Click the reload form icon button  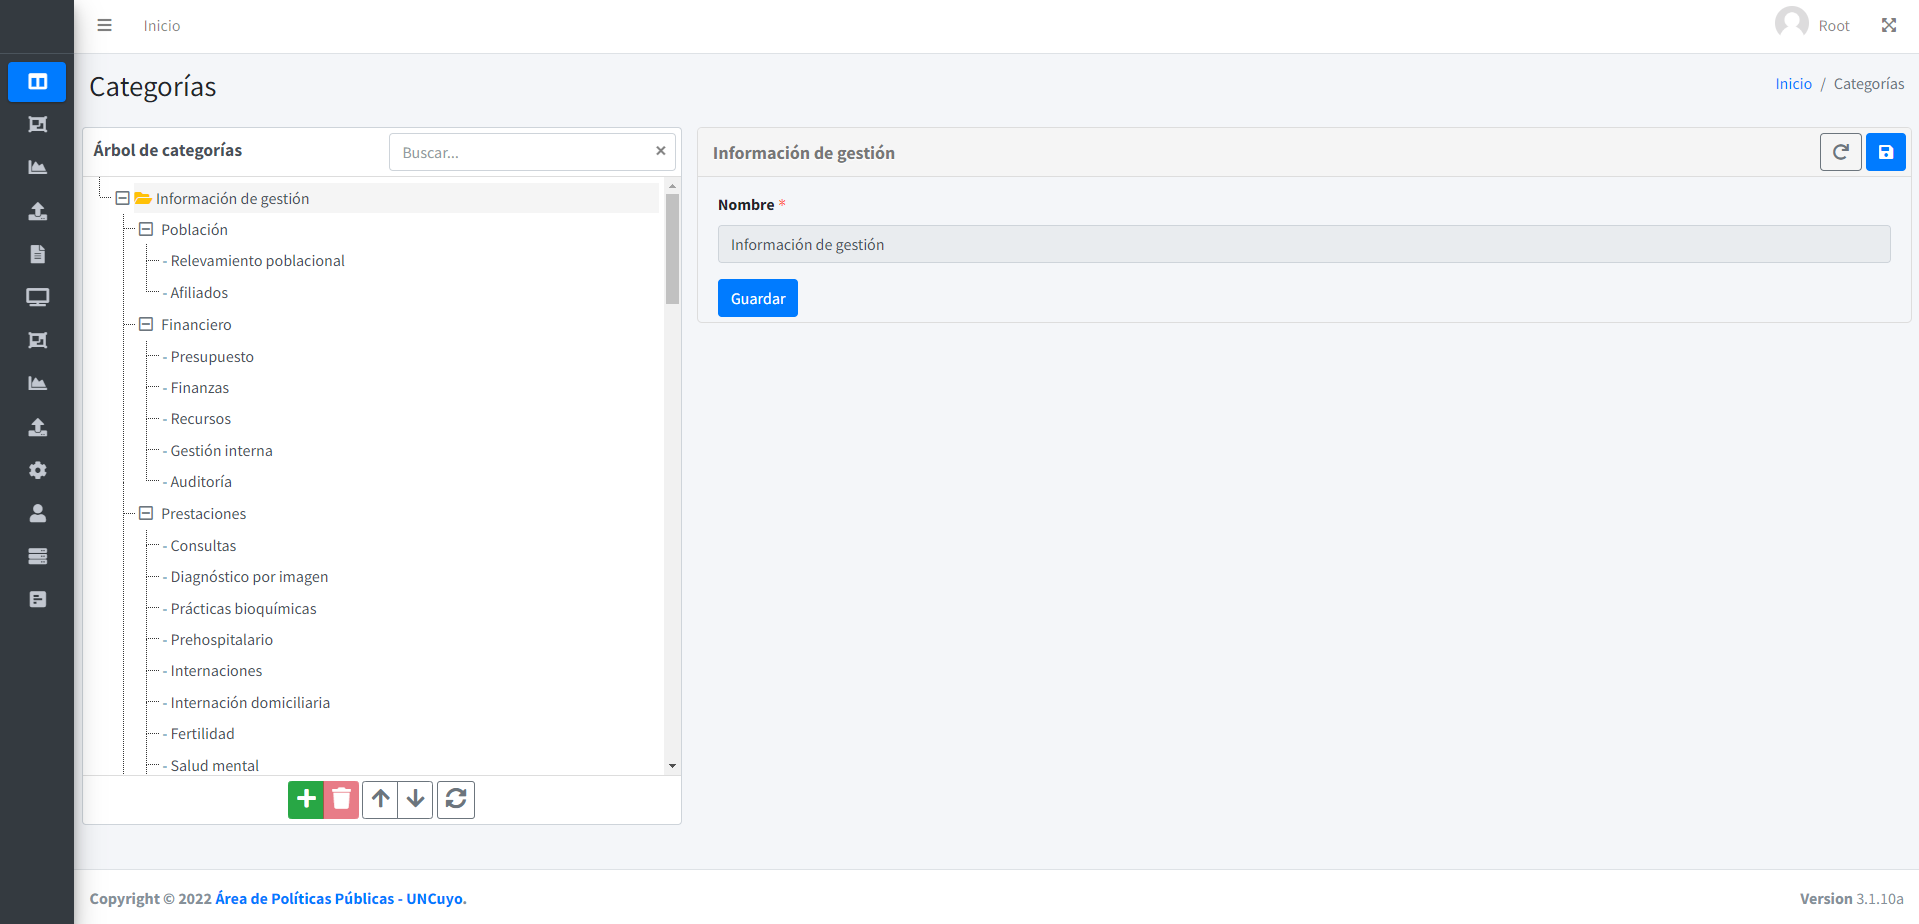pos(1840,153)
